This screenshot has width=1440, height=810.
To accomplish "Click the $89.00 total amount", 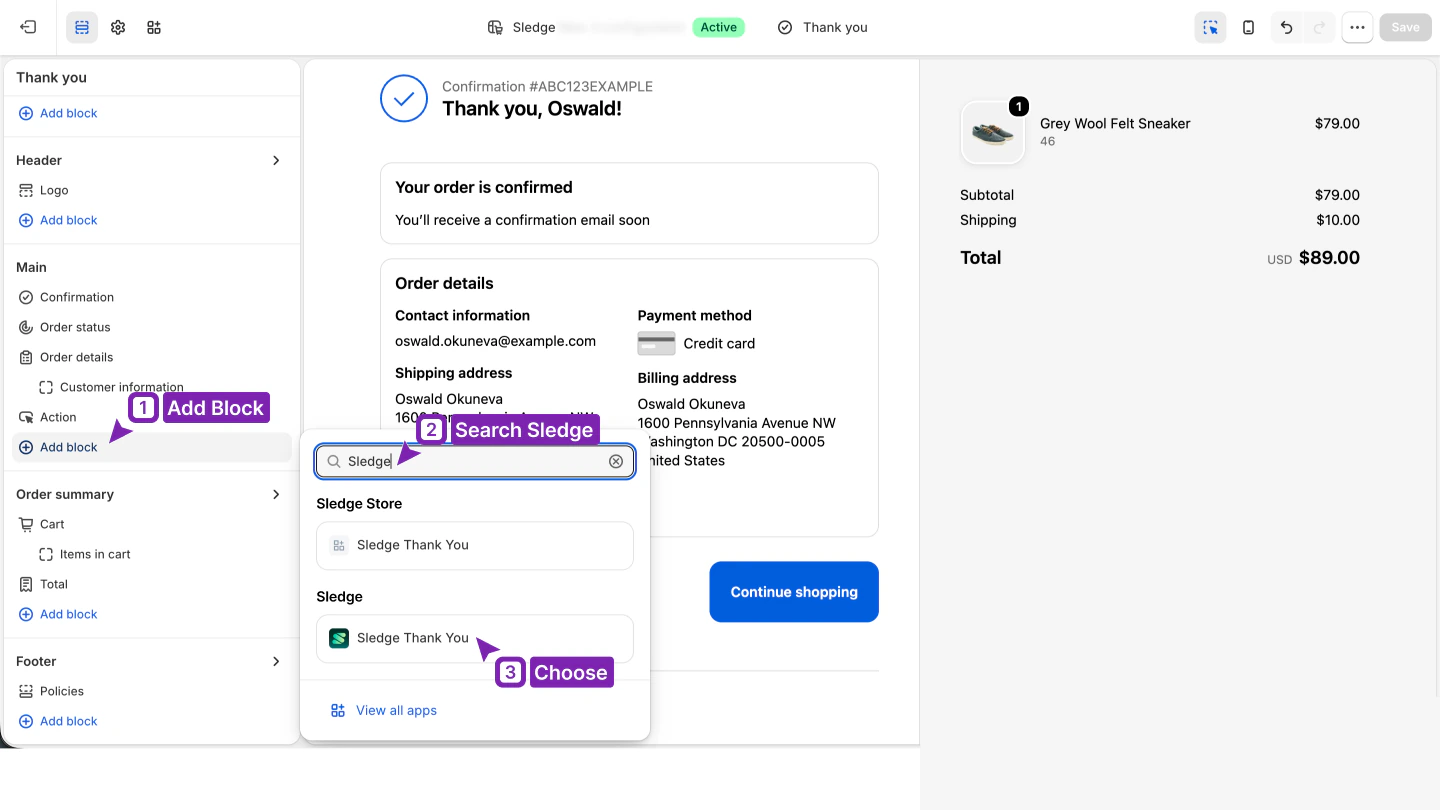I will [x=1329, y=258].
